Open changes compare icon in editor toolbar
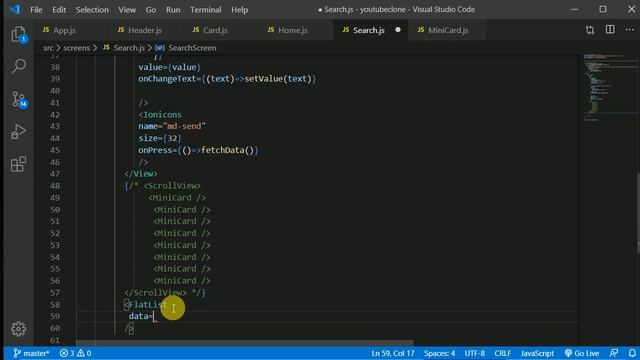Viewport: 640px width, 360px height. point(590,30)
